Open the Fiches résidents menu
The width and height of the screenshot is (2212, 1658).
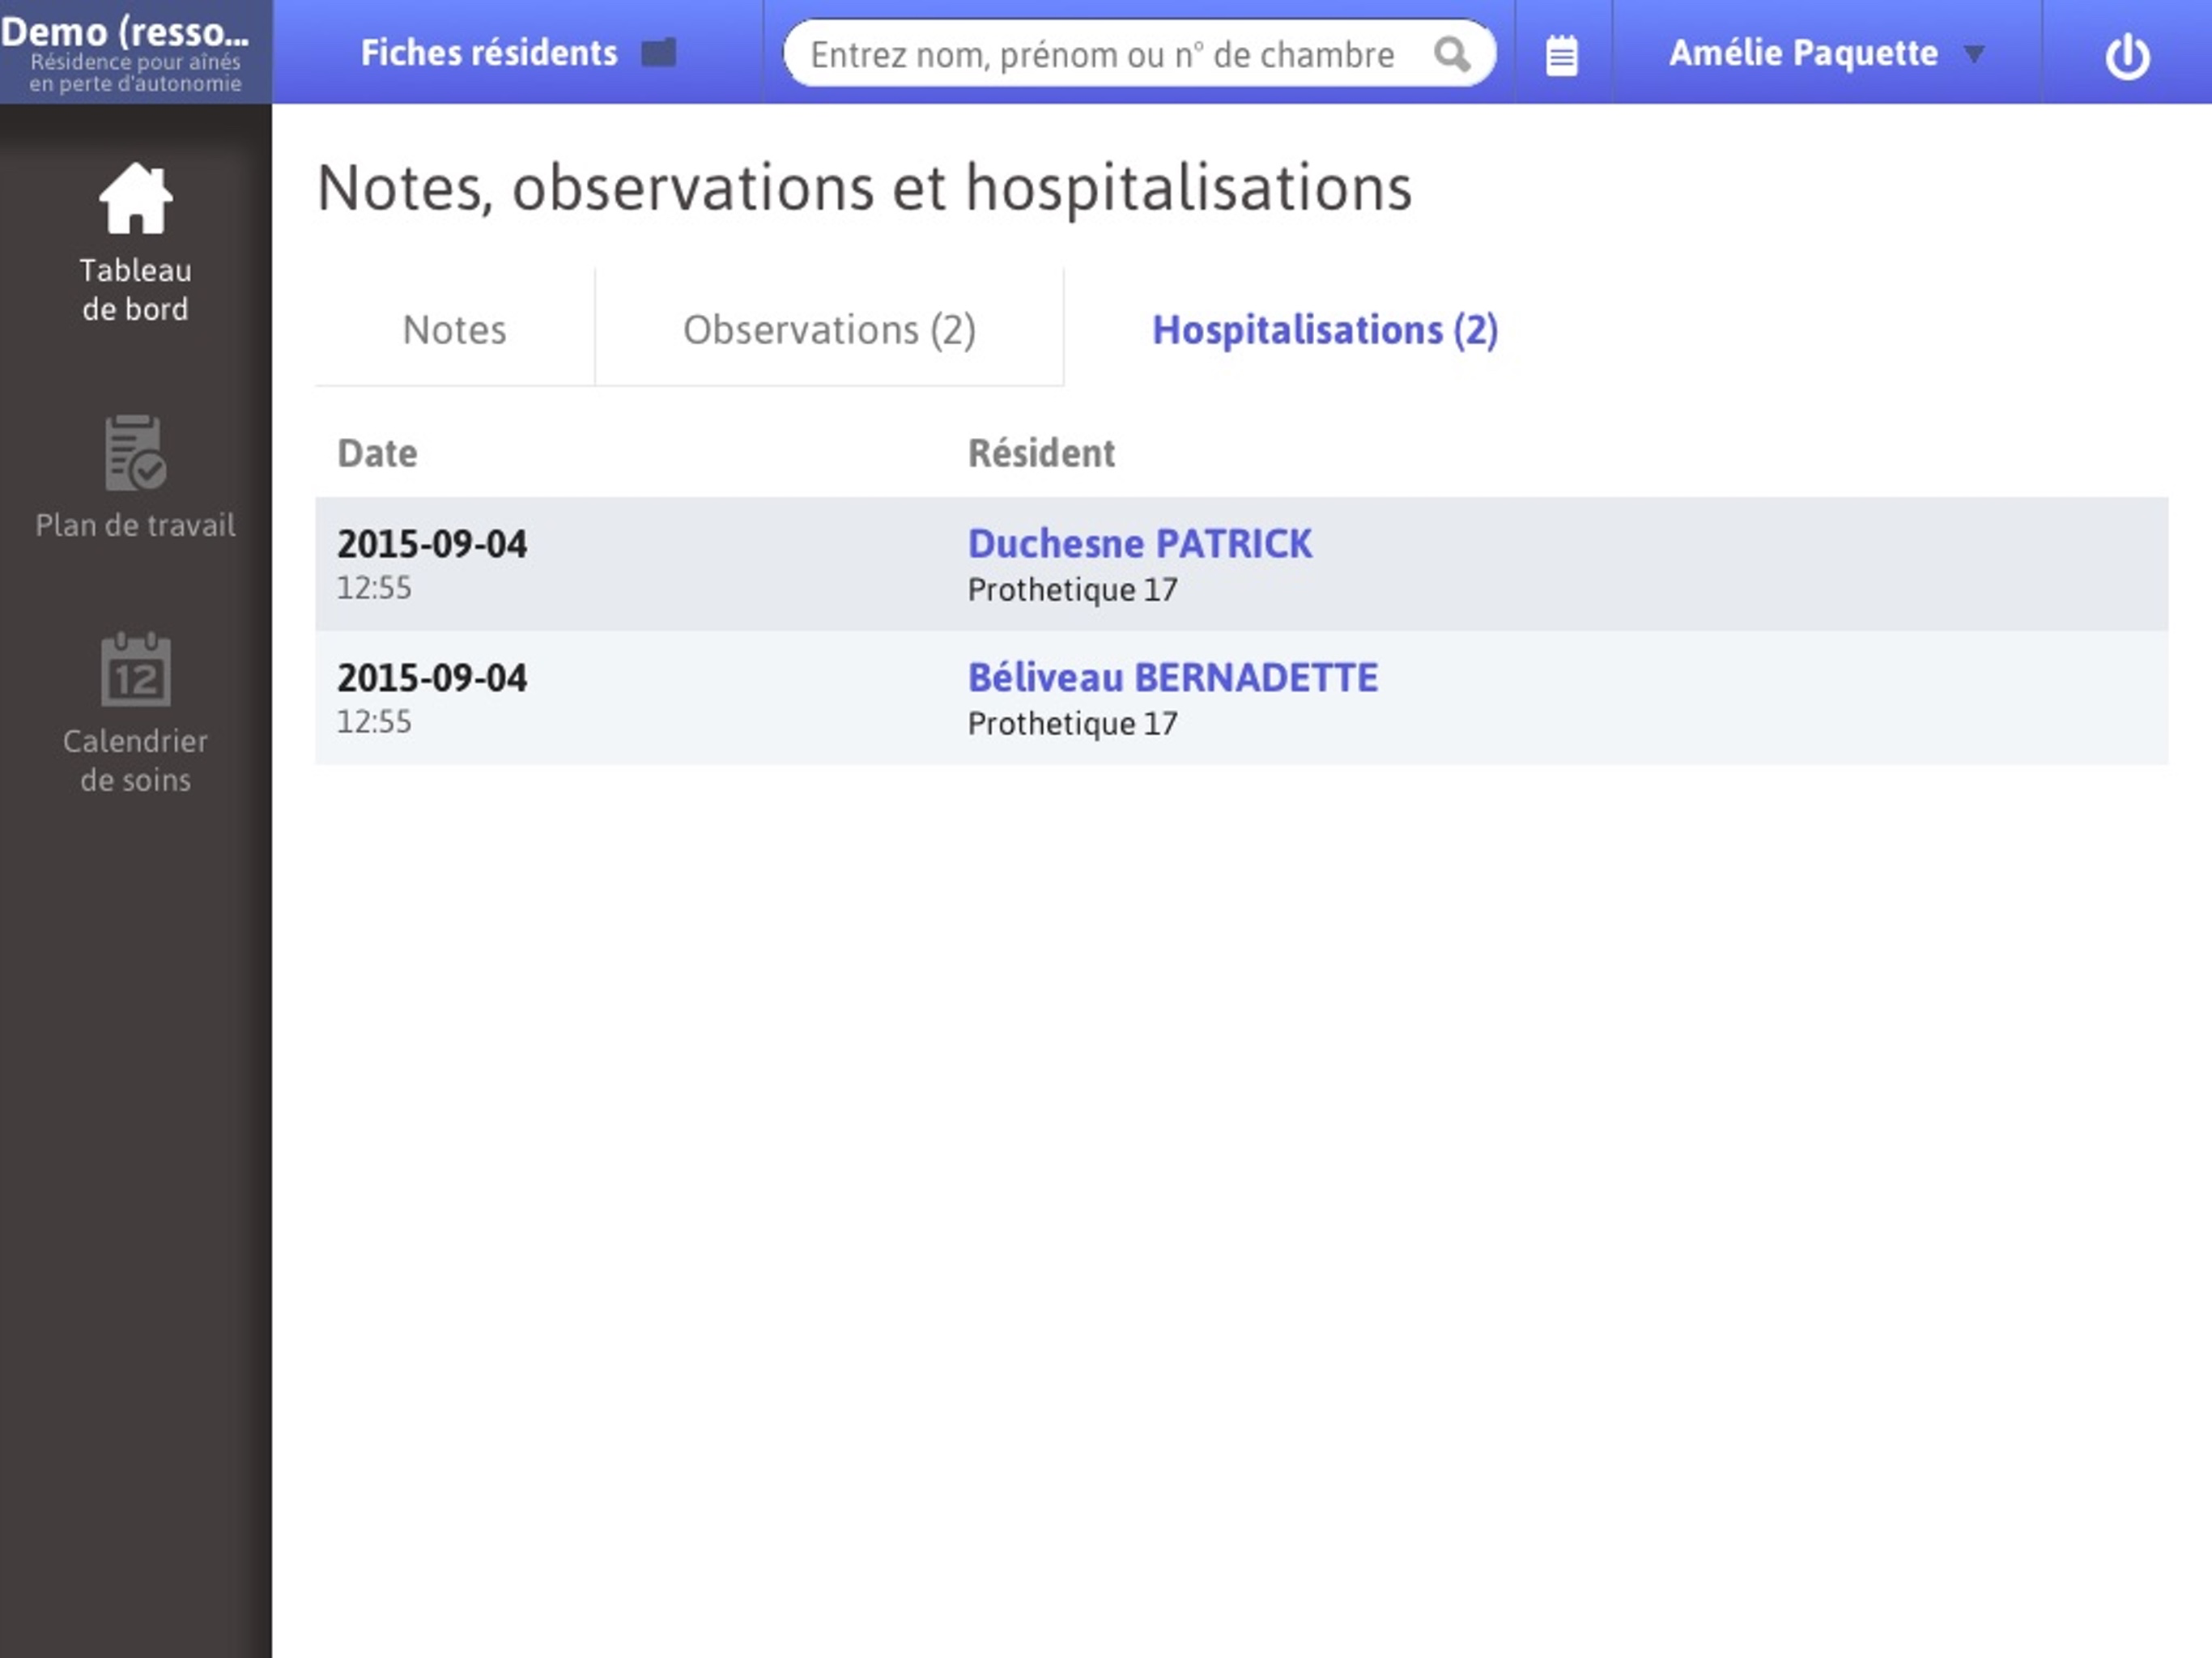518,52
